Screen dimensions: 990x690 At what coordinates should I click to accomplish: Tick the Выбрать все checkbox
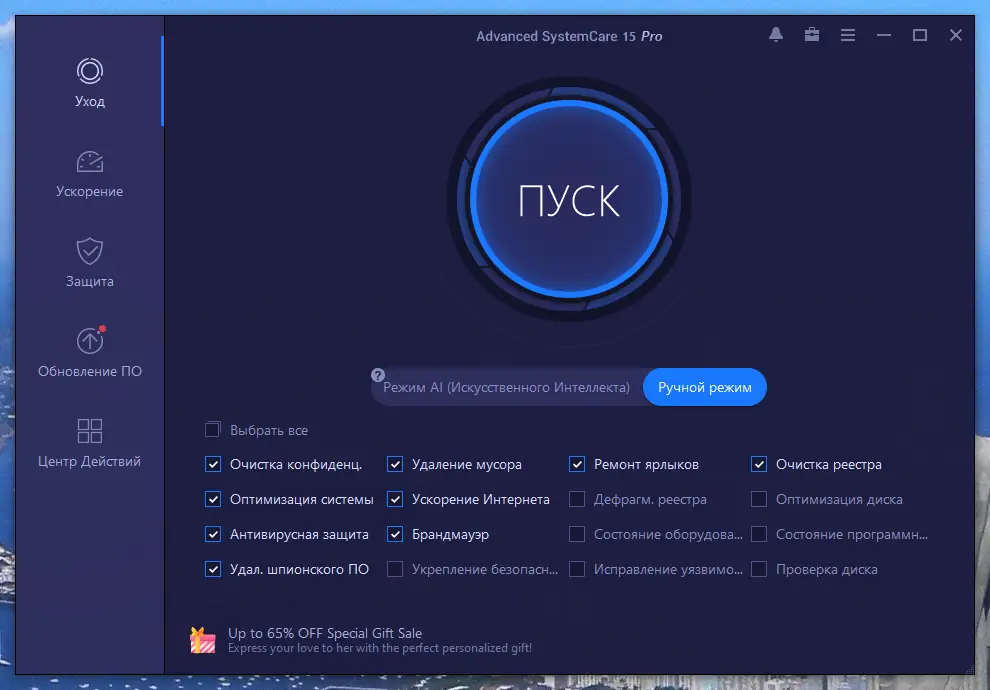[x=213, y=430]
